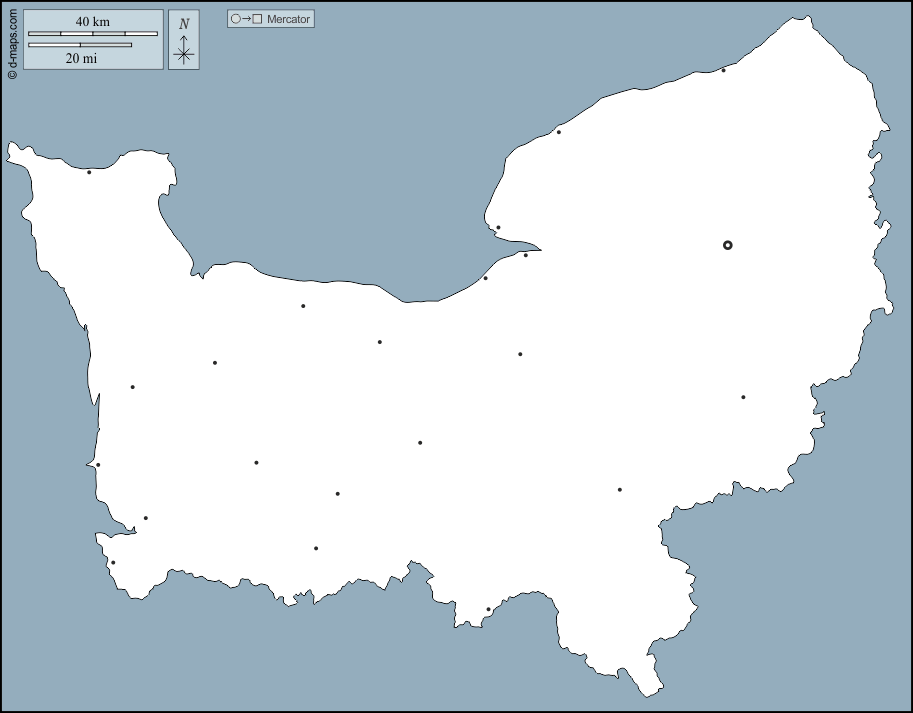Select the Mercator projection label
This screenshot has height=713, width=913.
(288, 19)
